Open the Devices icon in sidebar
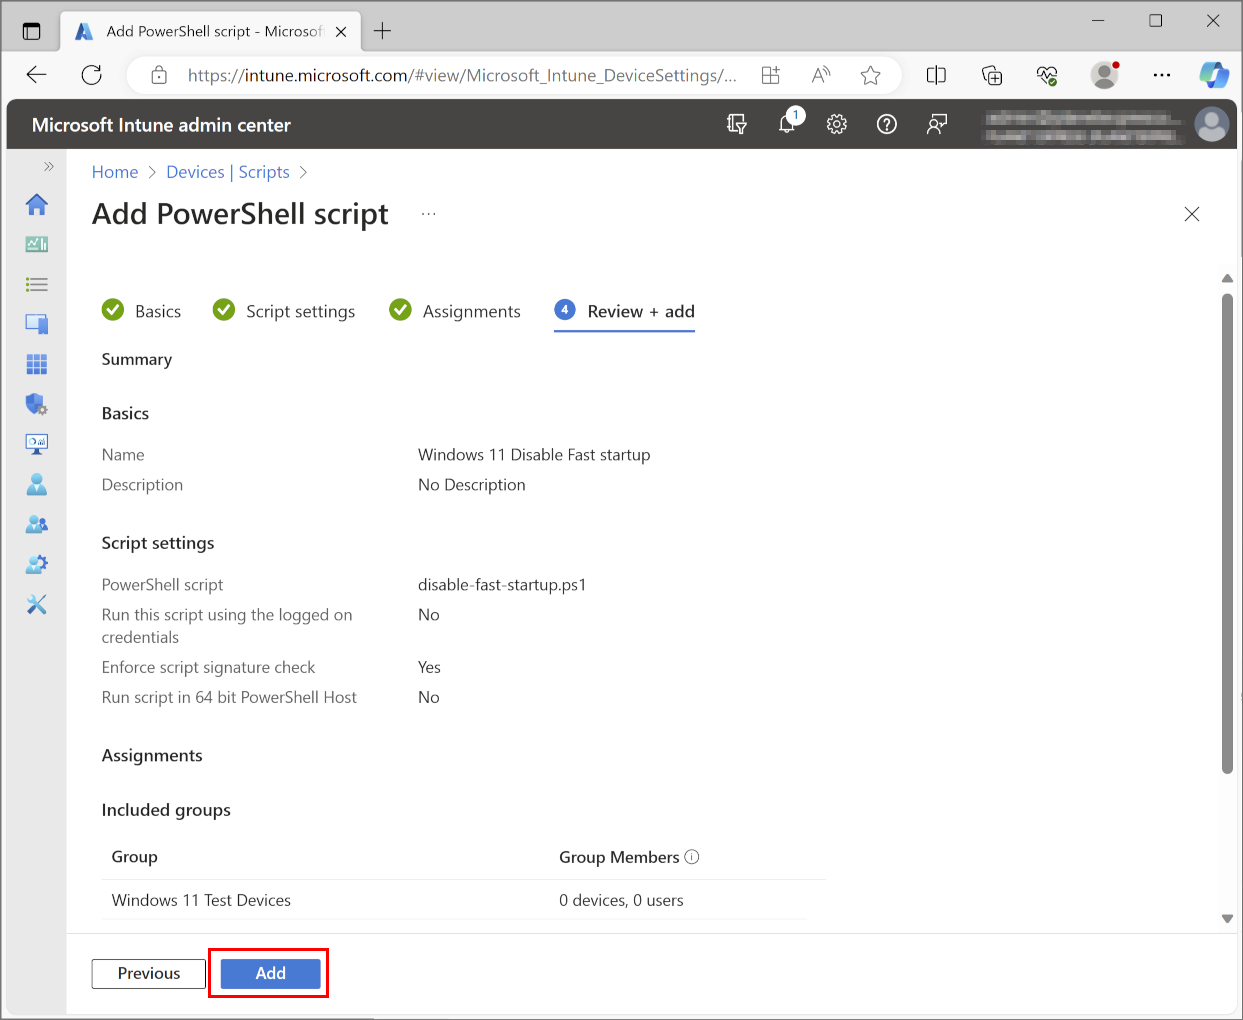 [37, 324]
